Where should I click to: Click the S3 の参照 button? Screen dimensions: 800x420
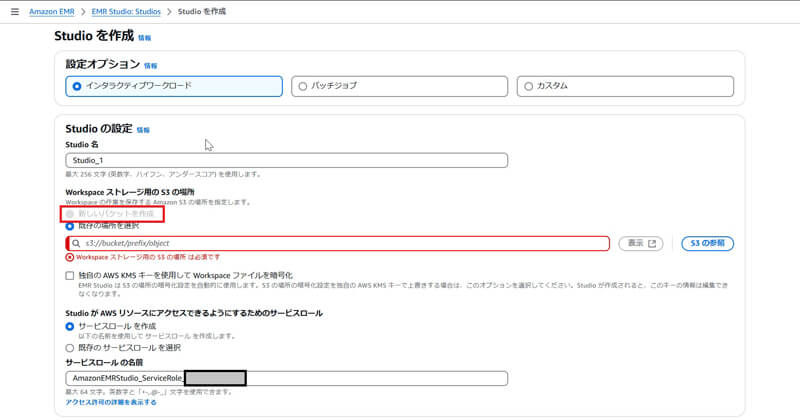tap(707, 243)
